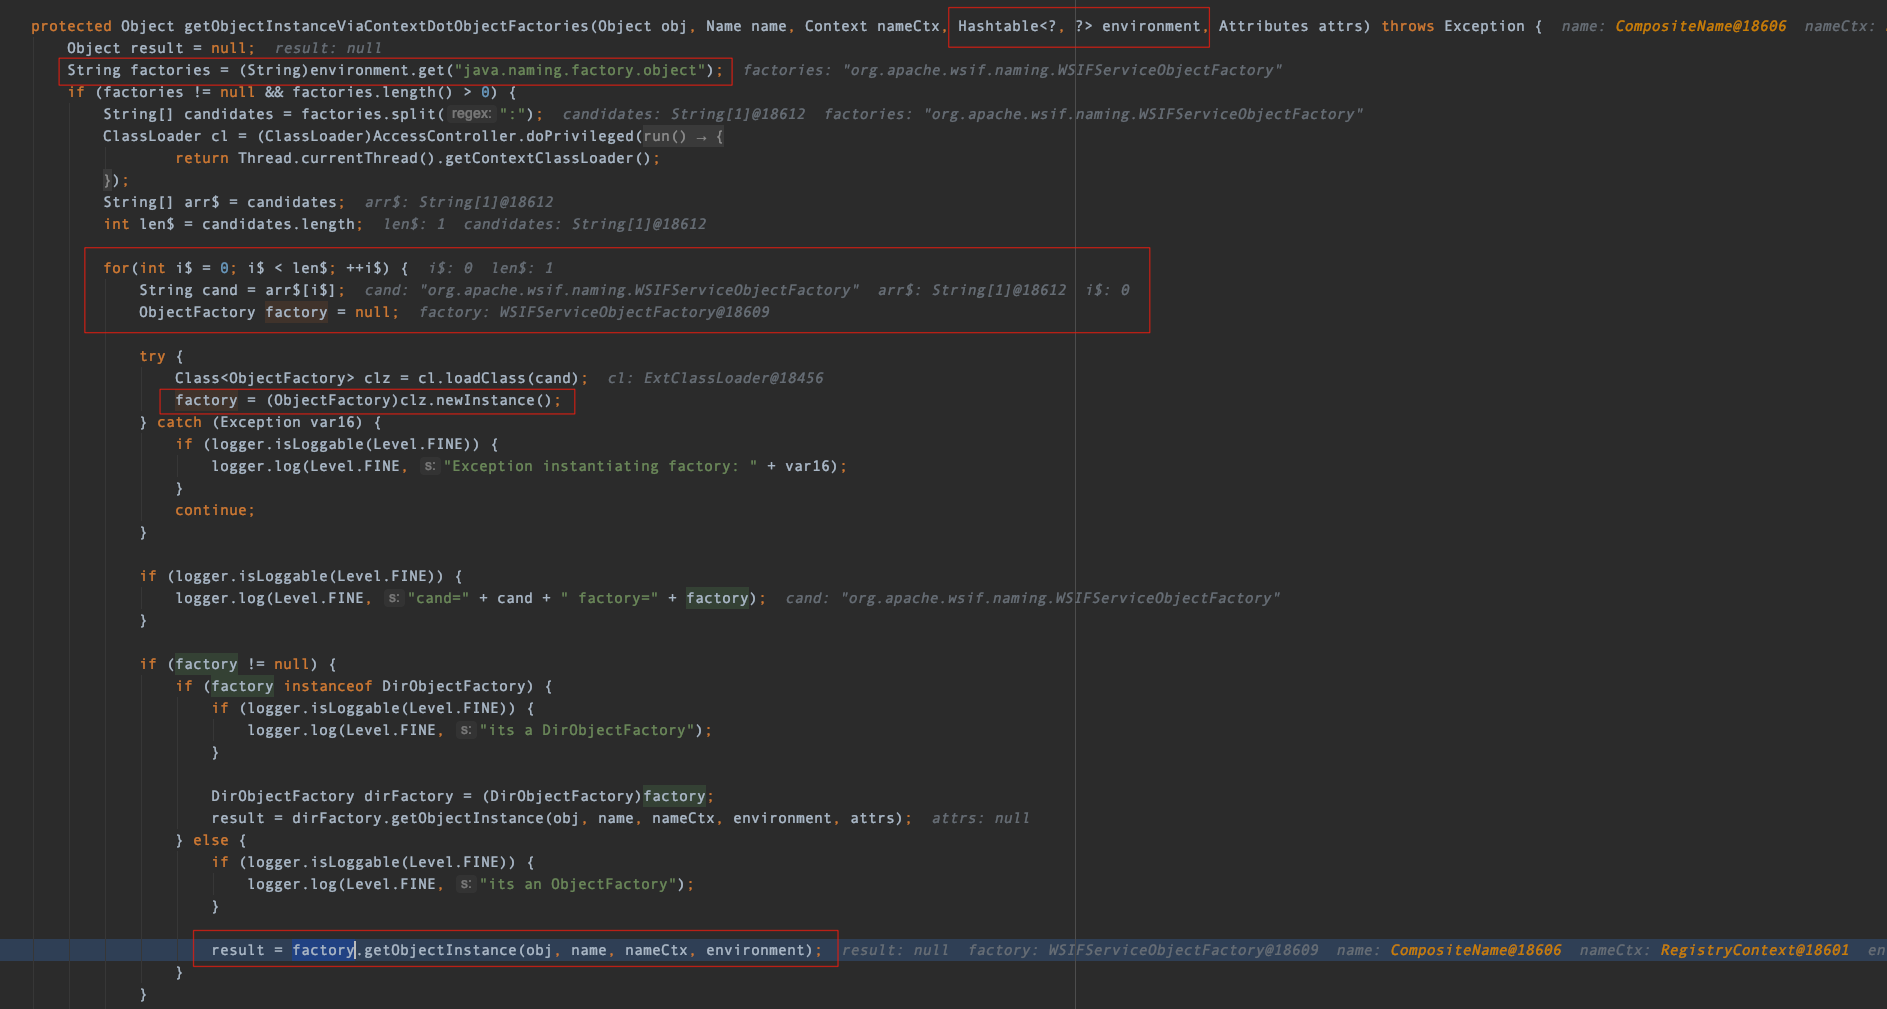The width and height of the screenshot is (1887, 1009).
Task: Click the getContextClassLoader() call
Action: point(543,158)
